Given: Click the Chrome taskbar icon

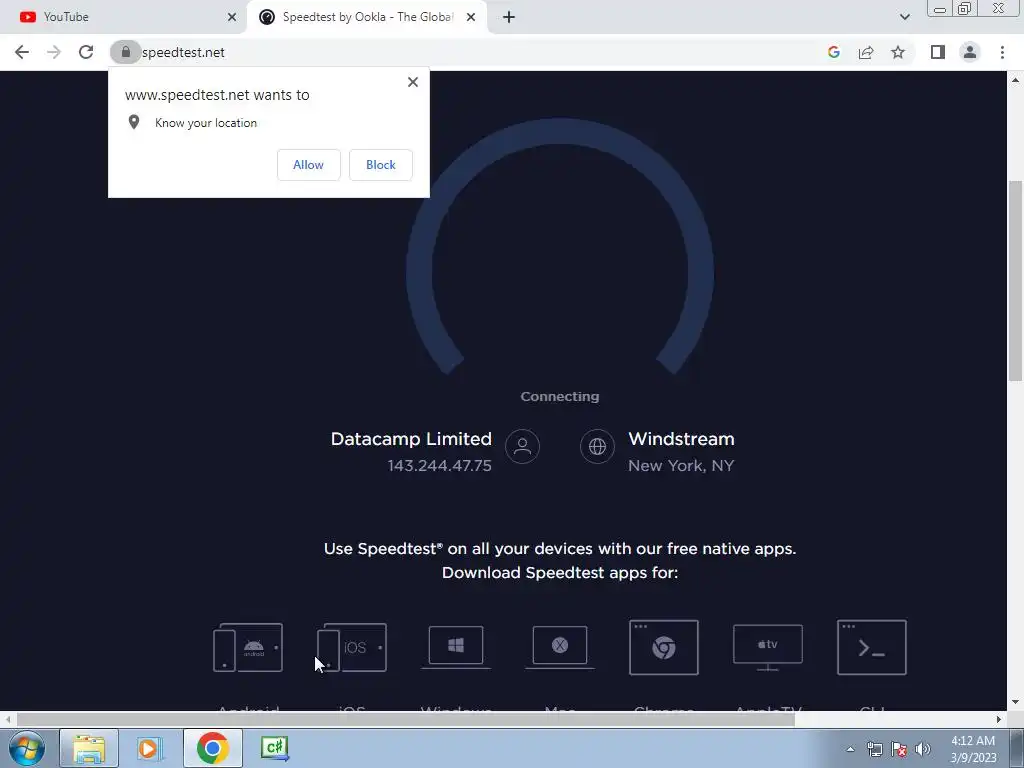Looking at the screenshot, I should tap(212, 748).
